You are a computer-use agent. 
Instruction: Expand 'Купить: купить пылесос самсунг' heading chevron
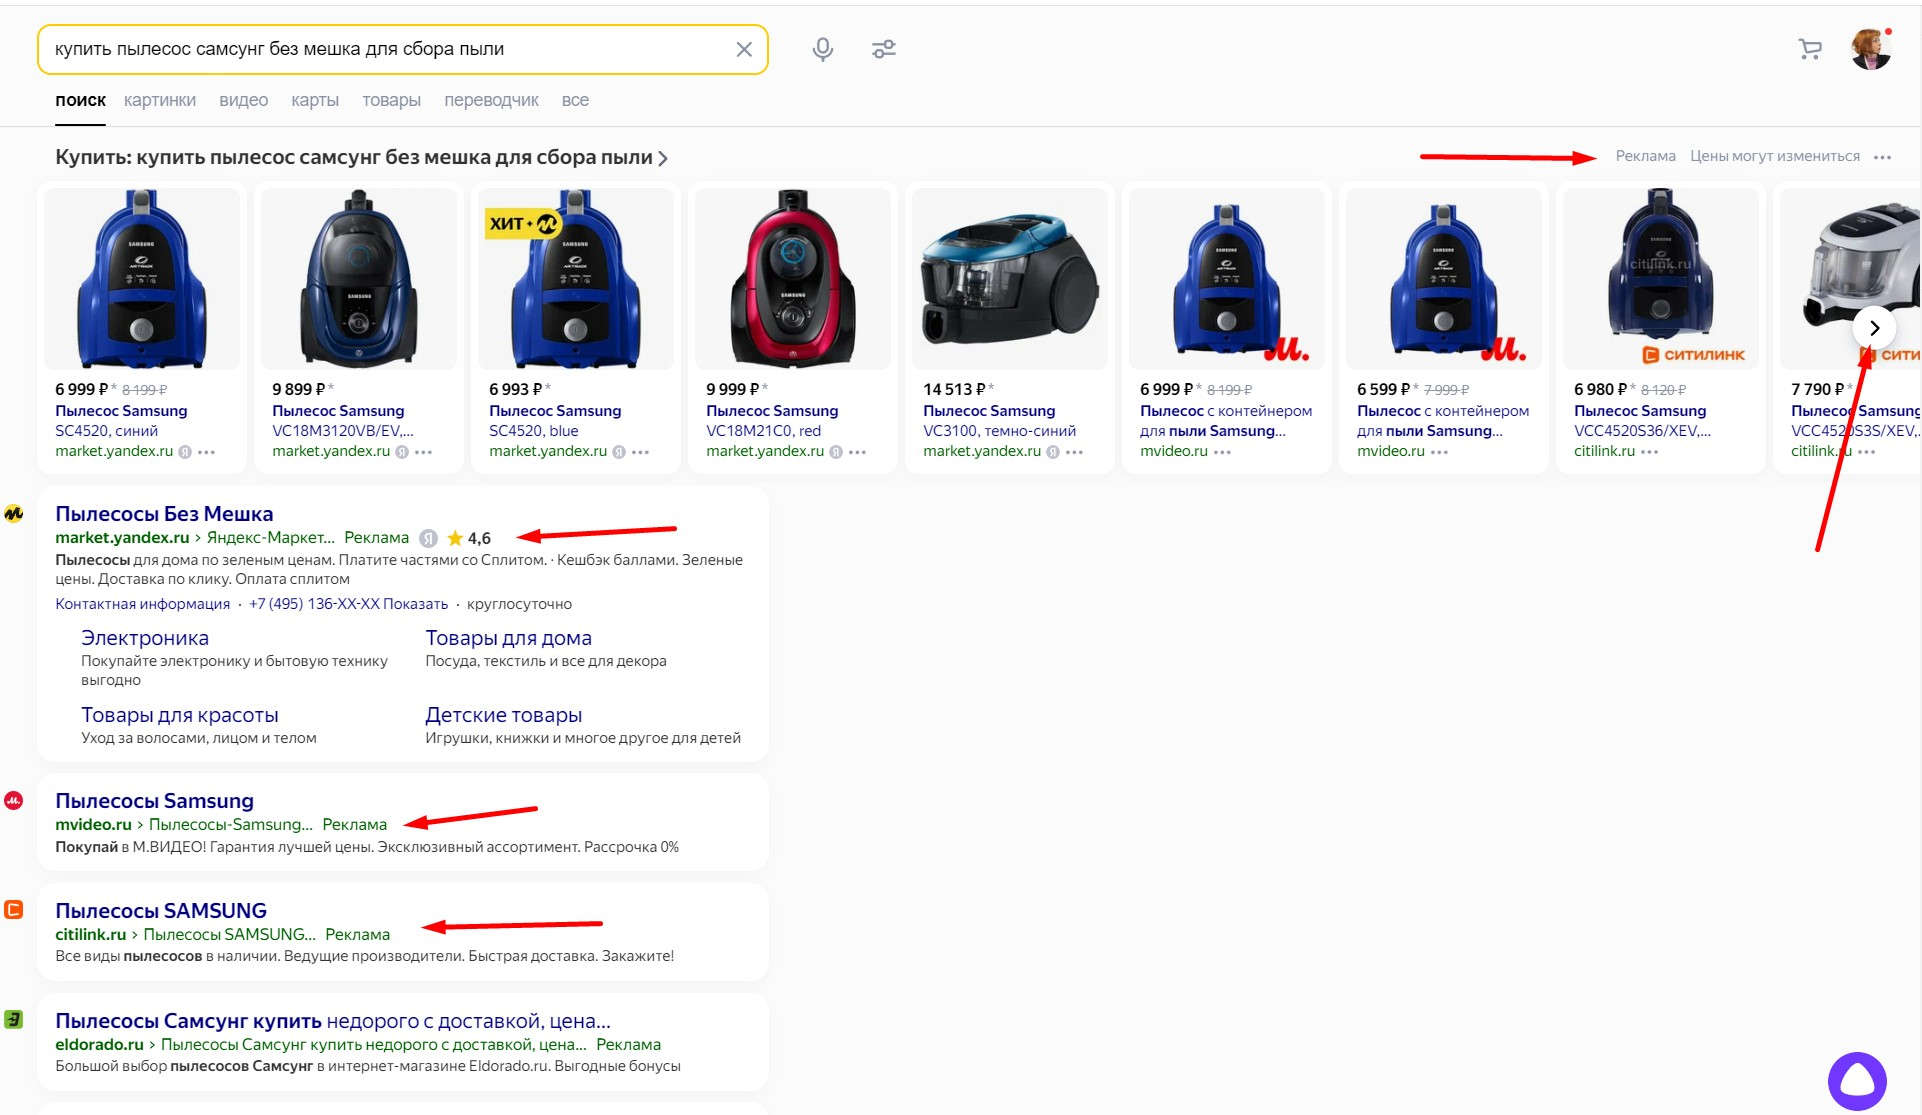[663, 158]
